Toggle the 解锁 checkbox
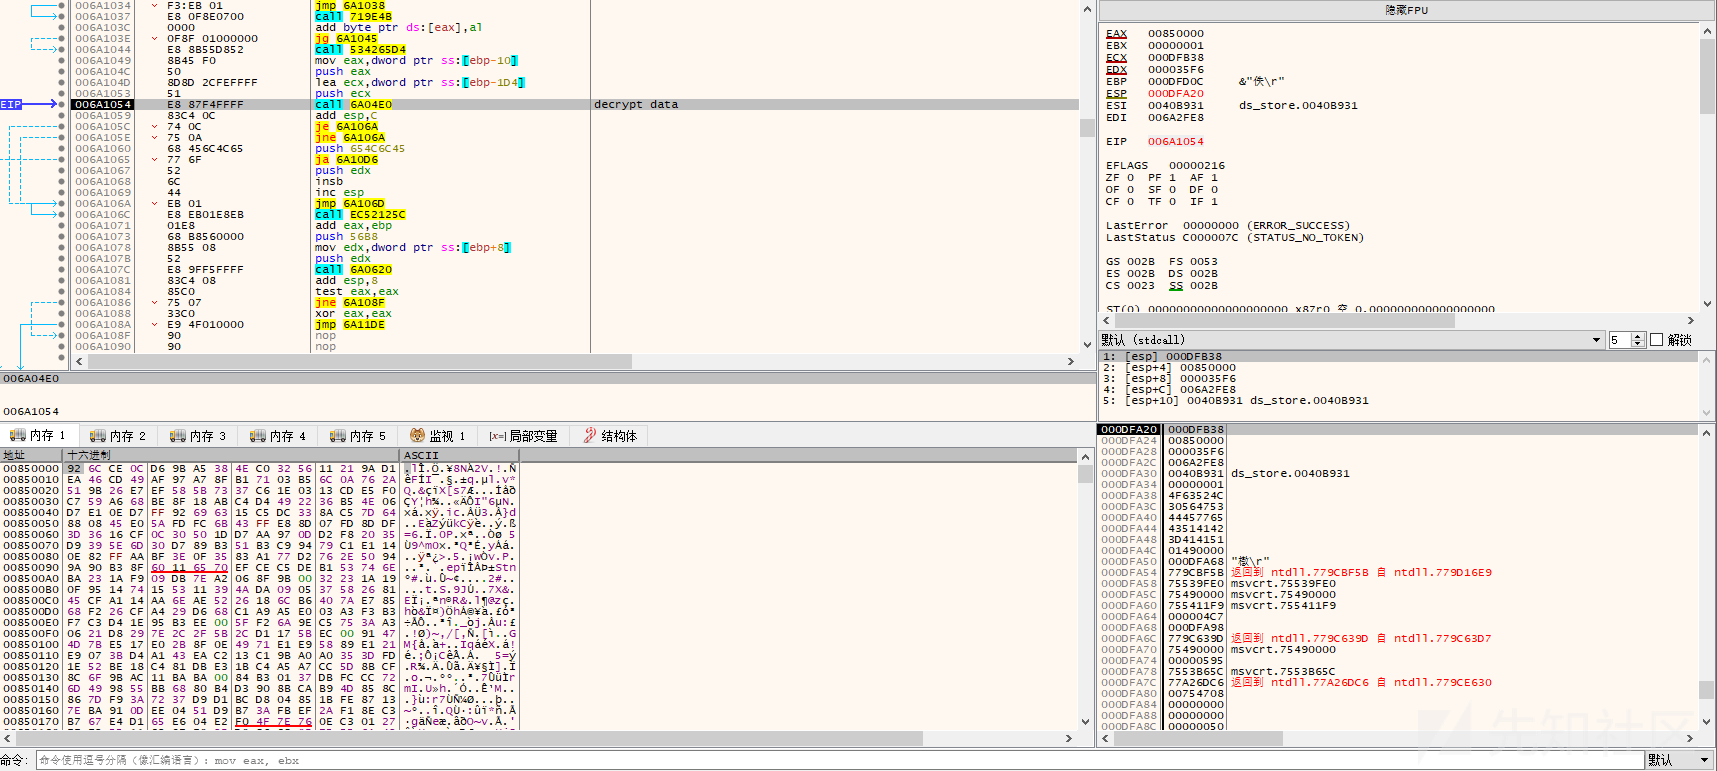This screenshot has width=1717, height=771. tap(1656, 340)
